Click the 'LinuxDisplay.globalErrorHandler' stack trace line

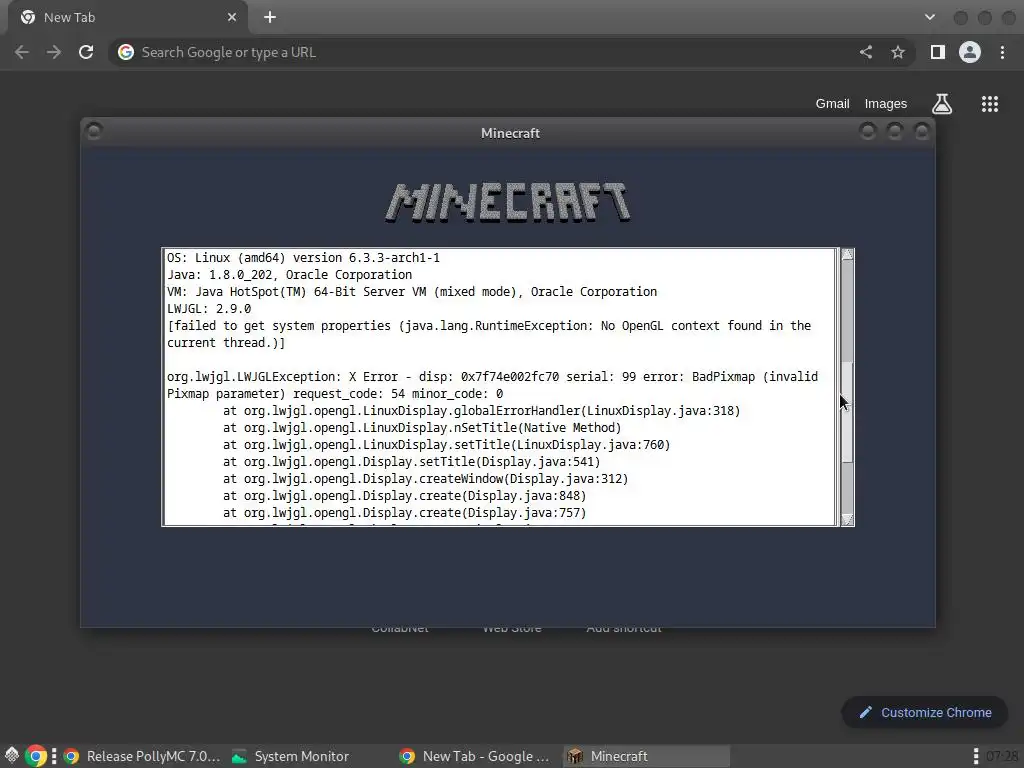[481, 411]
